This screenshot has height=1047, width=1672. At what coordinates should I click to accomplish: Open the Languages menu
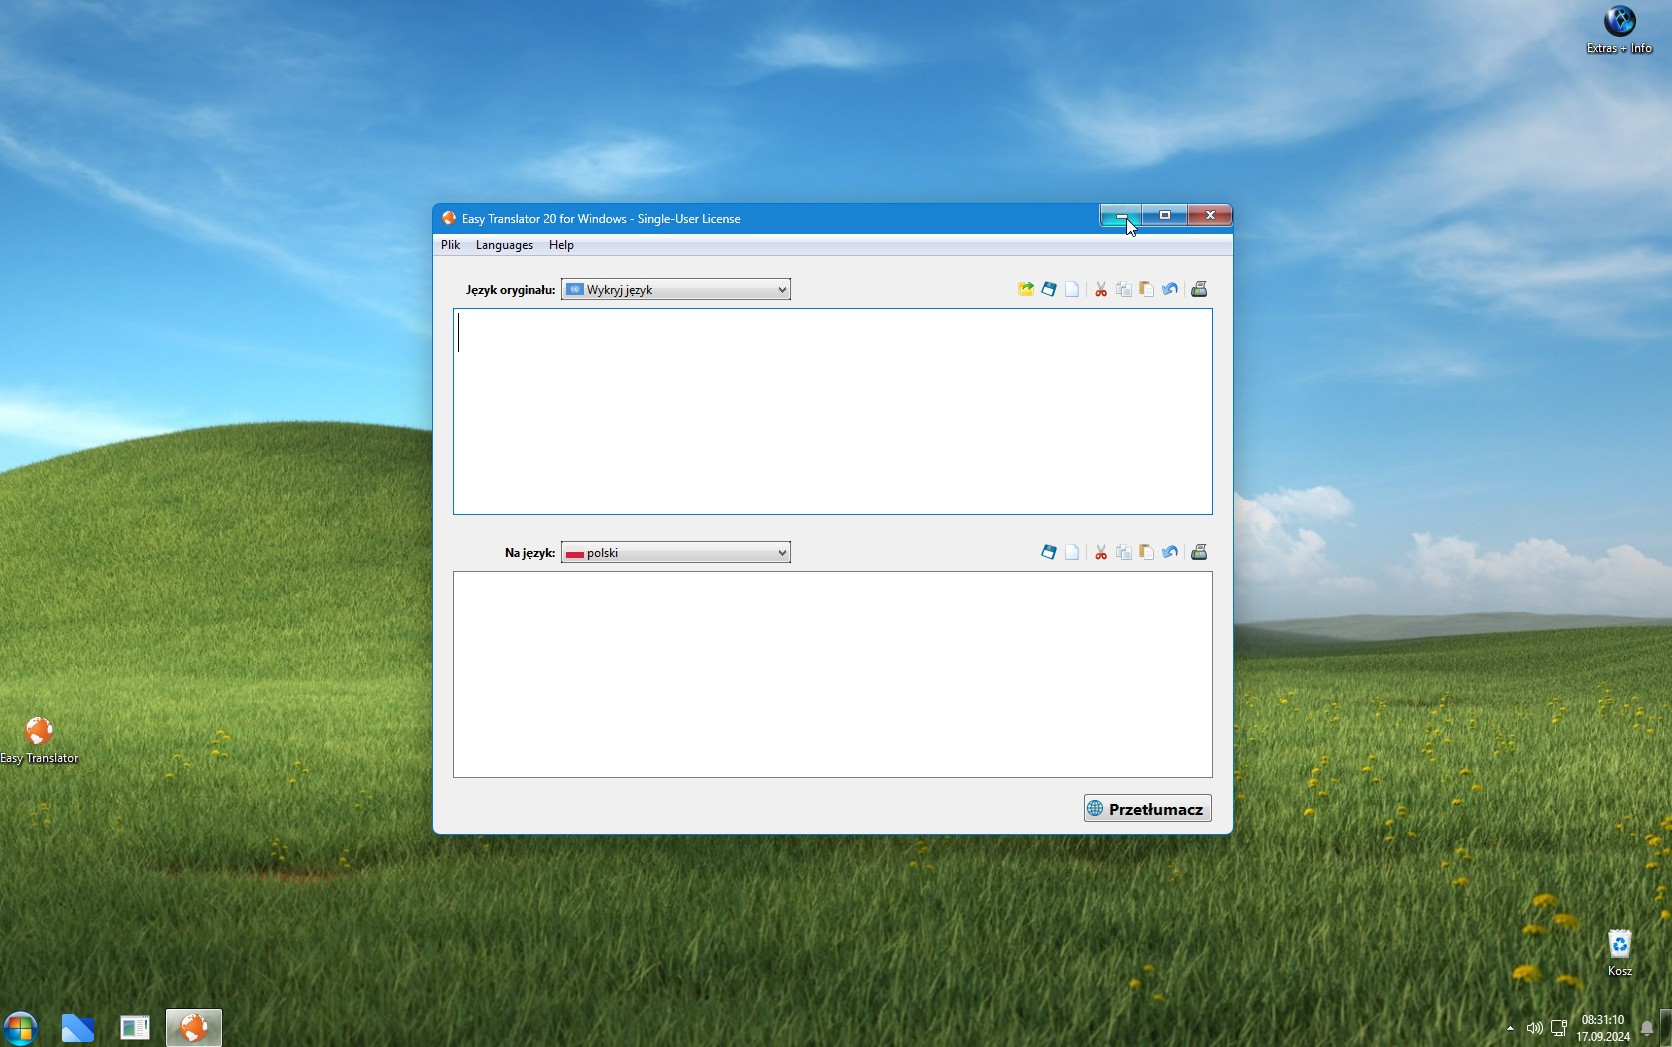coord(504,245)
